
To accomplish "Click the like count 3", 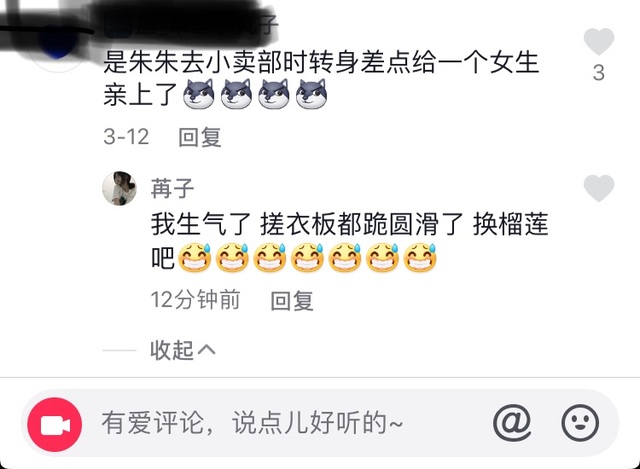I will 599,73.
